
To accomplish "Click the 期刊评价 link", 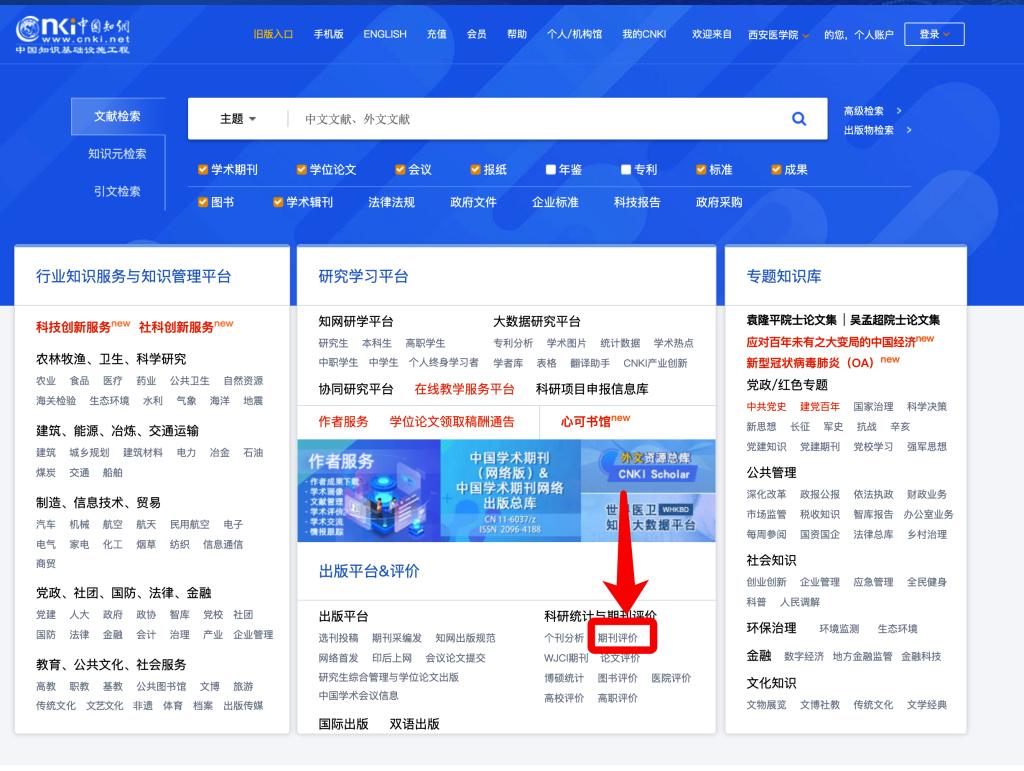I will click(617, 638).
